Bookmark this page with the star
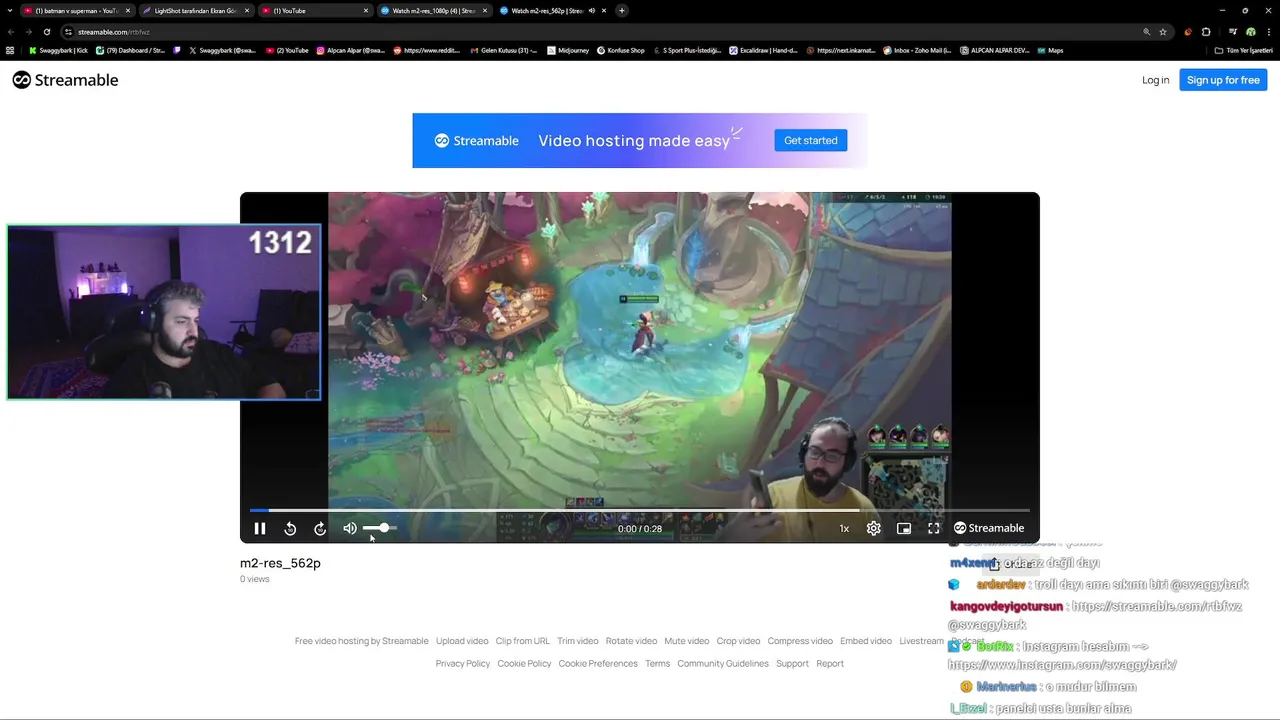Viewport: 1280px width, 720px height. coord(1163,32)
